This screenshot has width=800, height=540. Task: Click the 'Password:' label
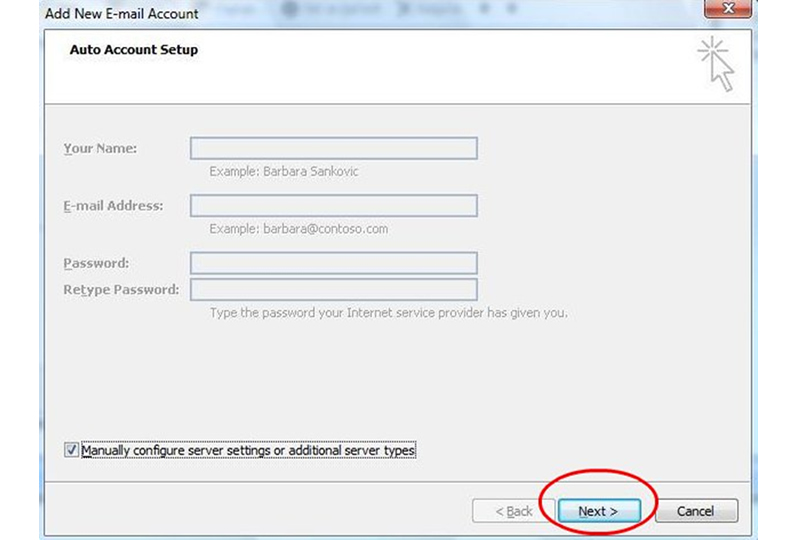pos(96,264)
